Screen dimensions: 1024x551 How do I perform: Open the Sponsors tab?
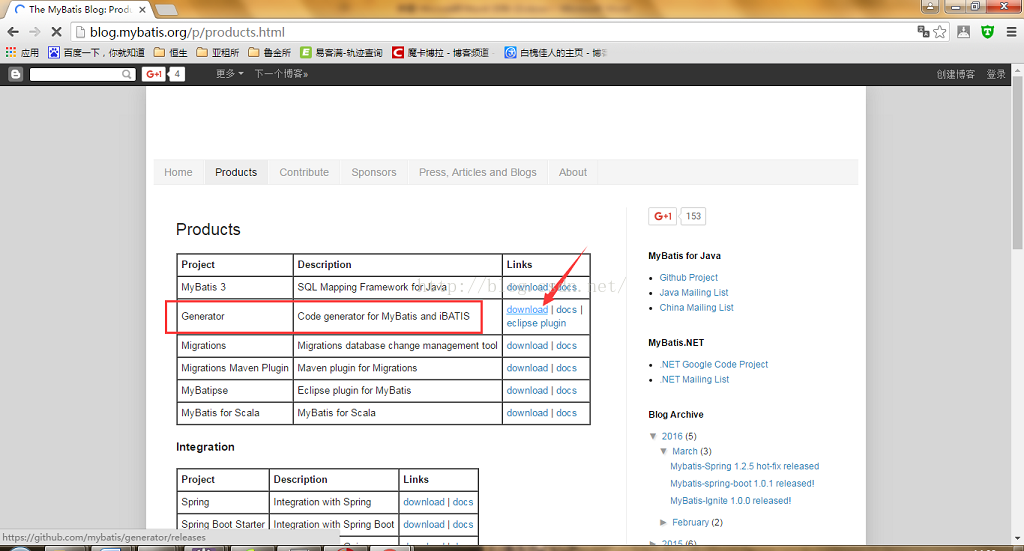374,172
